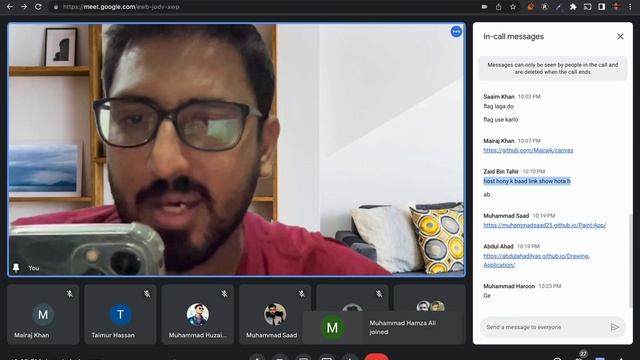This screenshot has width=640, height=360.
Task: Select Muhammad Huzai... participant tile
Action: pos(198,314)
